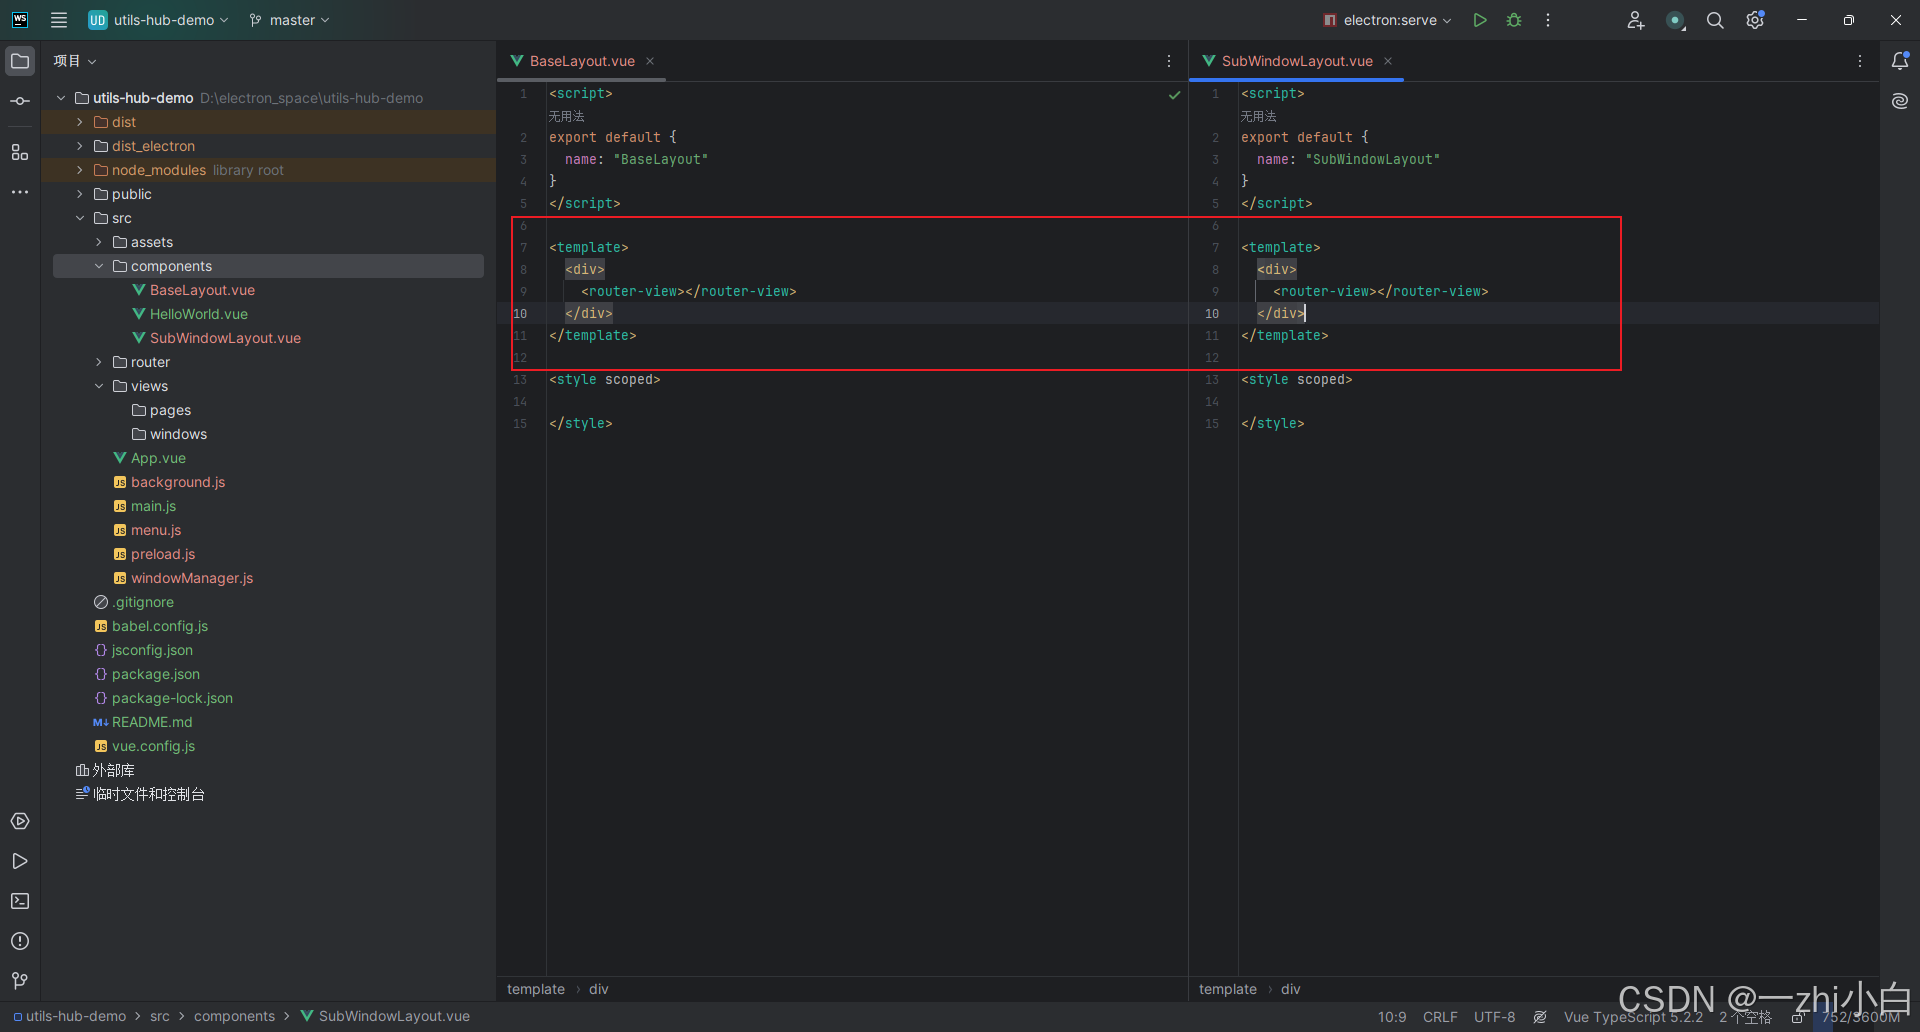This screenshot has height=1032, width=1920.
Task: Expand the dist folder
Action: pos(80,122)
